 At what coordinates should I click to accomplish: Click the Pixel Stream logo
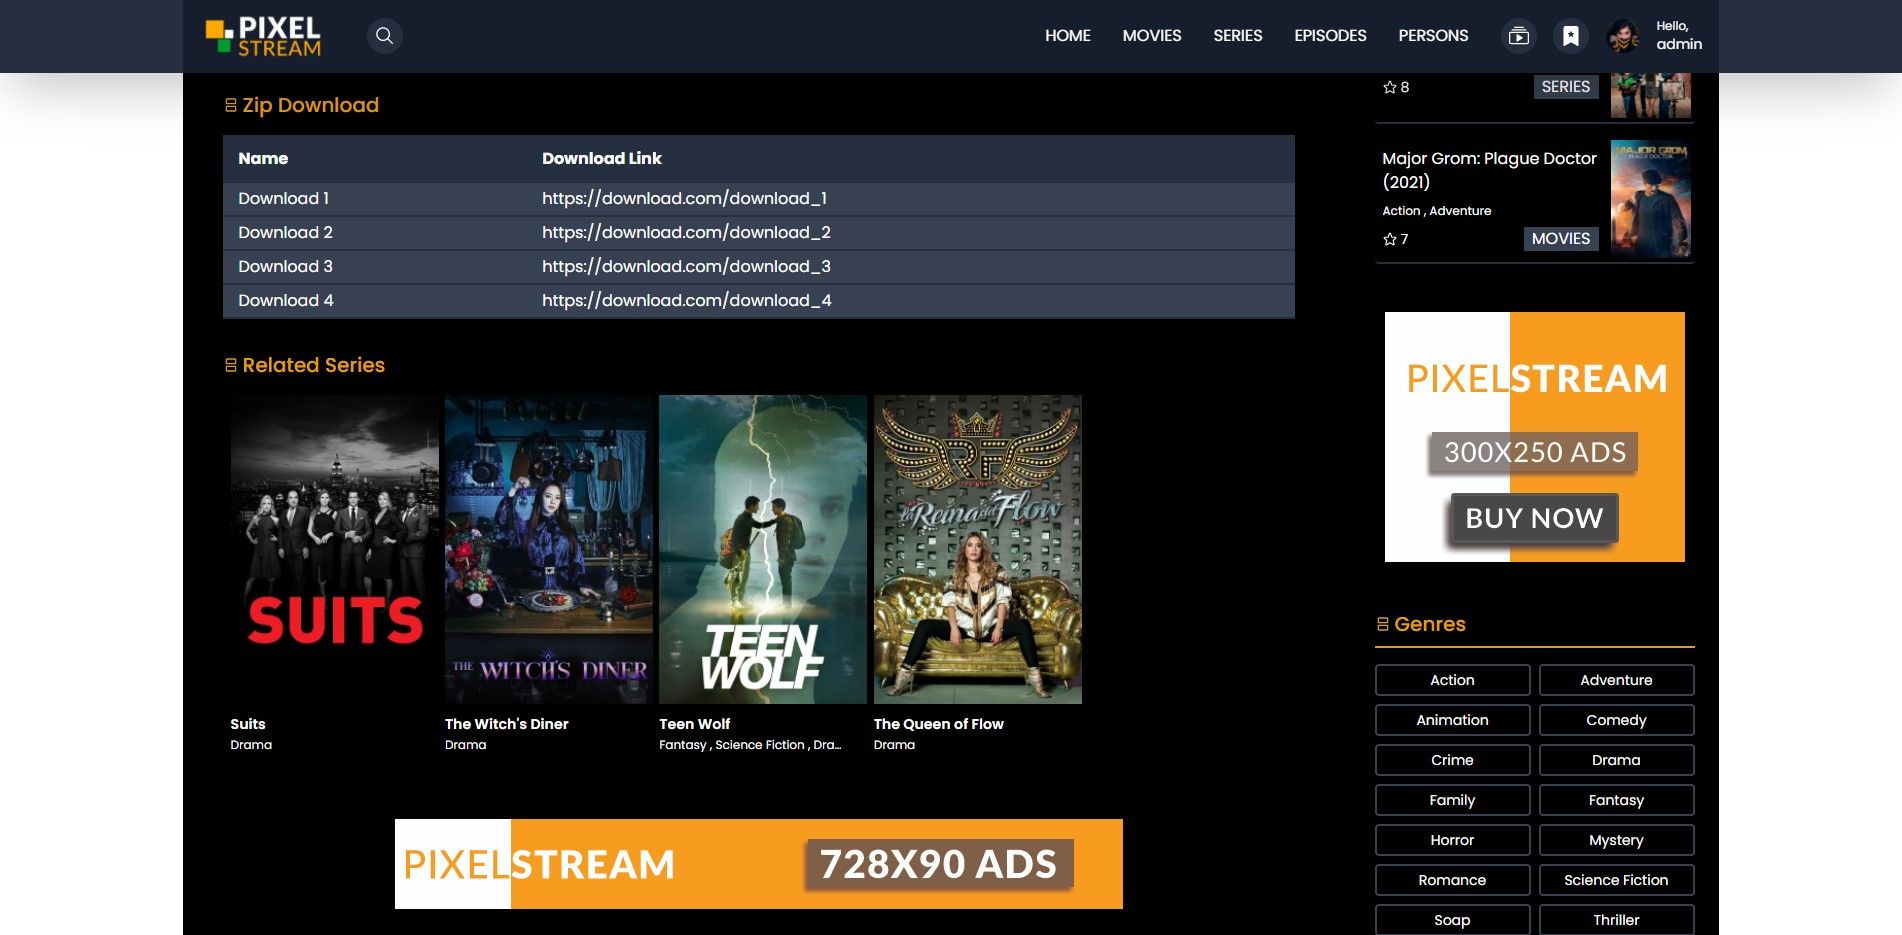263,36
